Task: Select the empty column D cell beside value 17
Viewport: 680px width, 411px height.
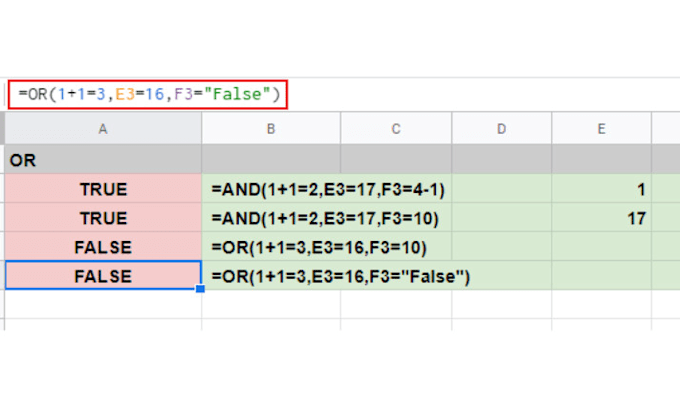Action: tap(501, 218)
